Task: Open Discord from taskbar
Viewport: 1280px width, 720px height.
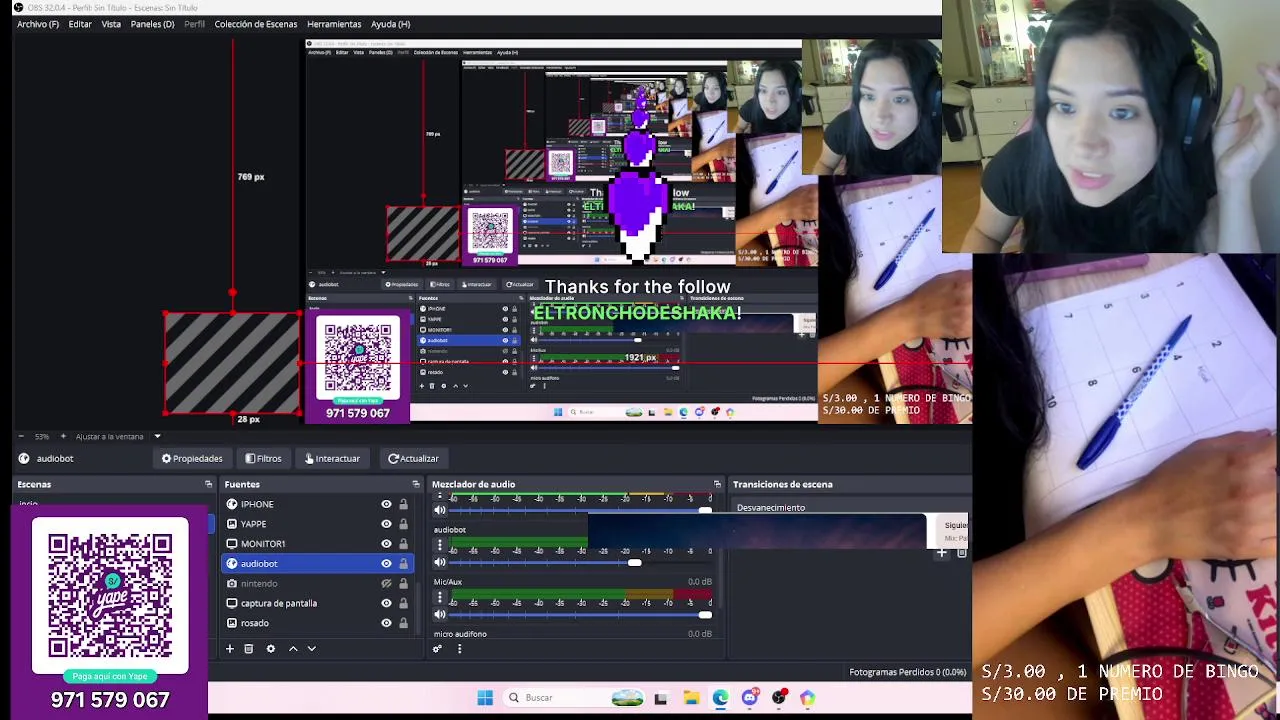Action: click(x=749, y=698)
